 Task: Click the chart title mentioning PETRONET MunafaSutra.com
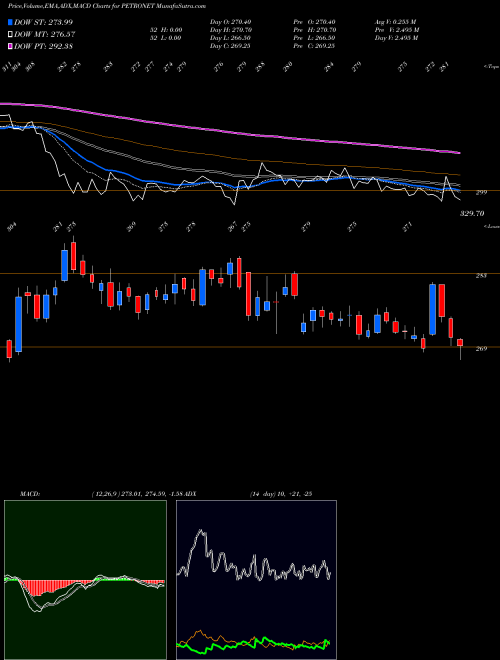pos(107,6)
